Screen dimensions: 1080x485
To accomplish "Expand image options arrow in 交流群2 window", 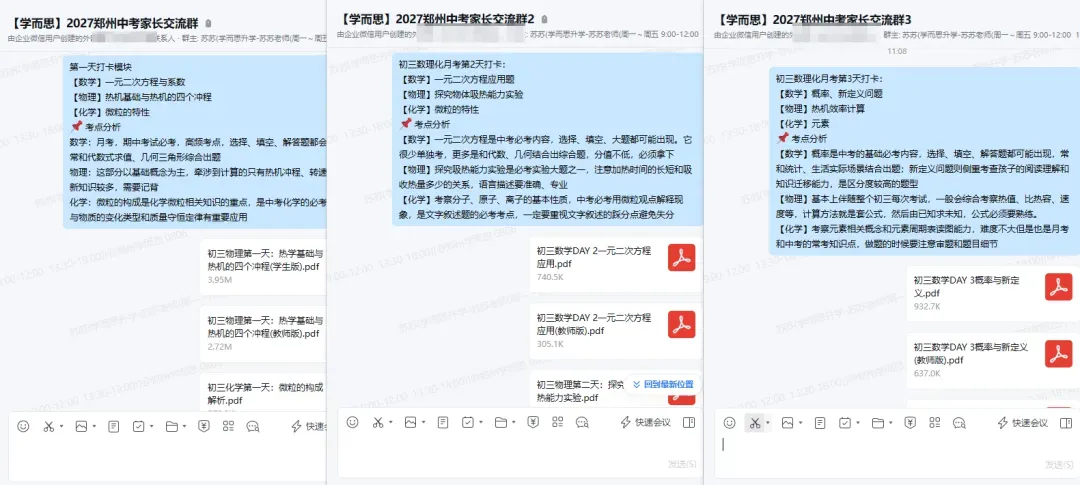I will tap(424, 422).
